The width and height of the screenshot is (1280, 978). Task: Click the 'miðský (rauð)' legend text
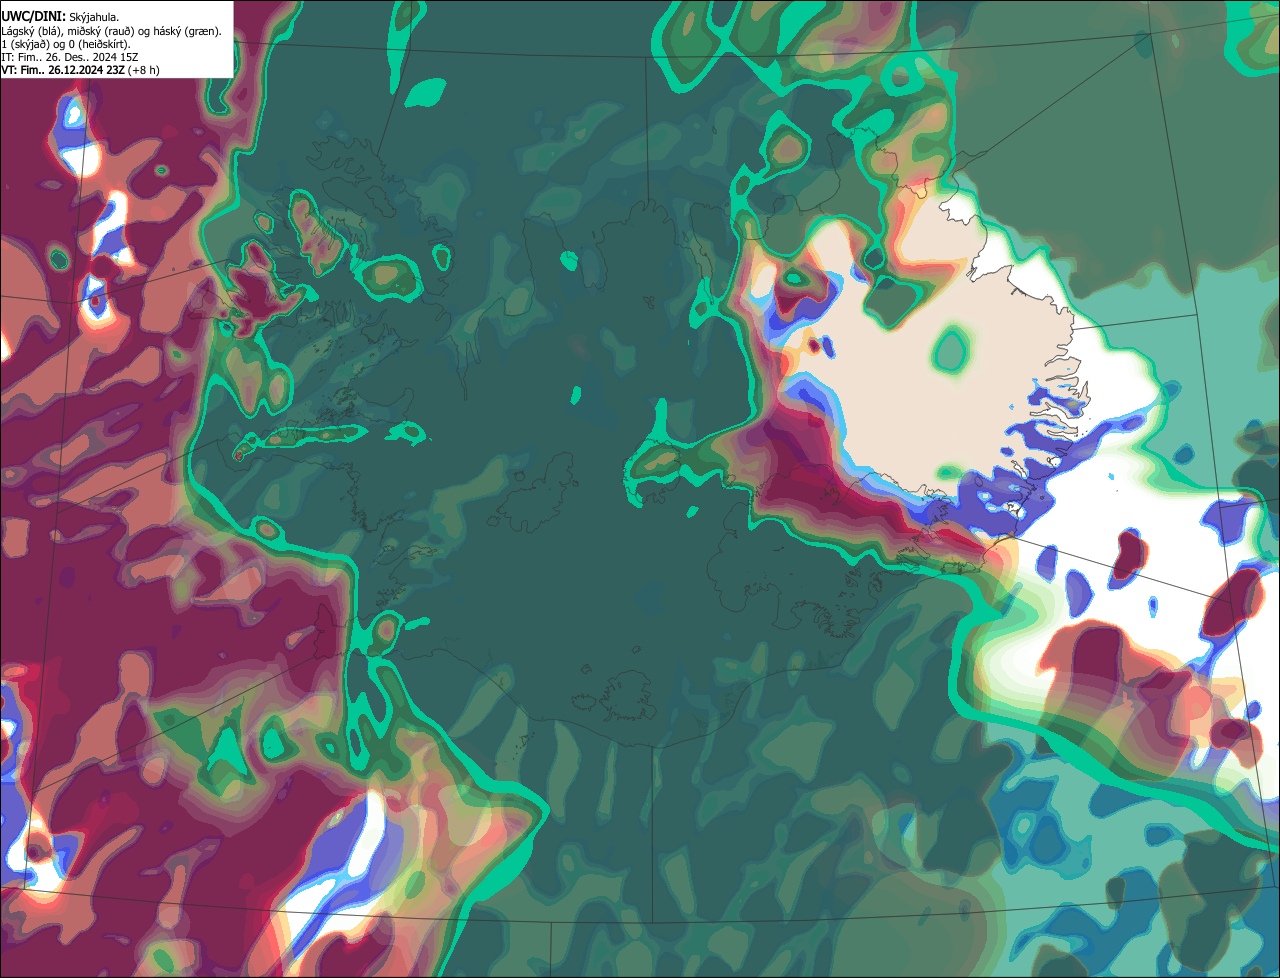coord(100,31)
